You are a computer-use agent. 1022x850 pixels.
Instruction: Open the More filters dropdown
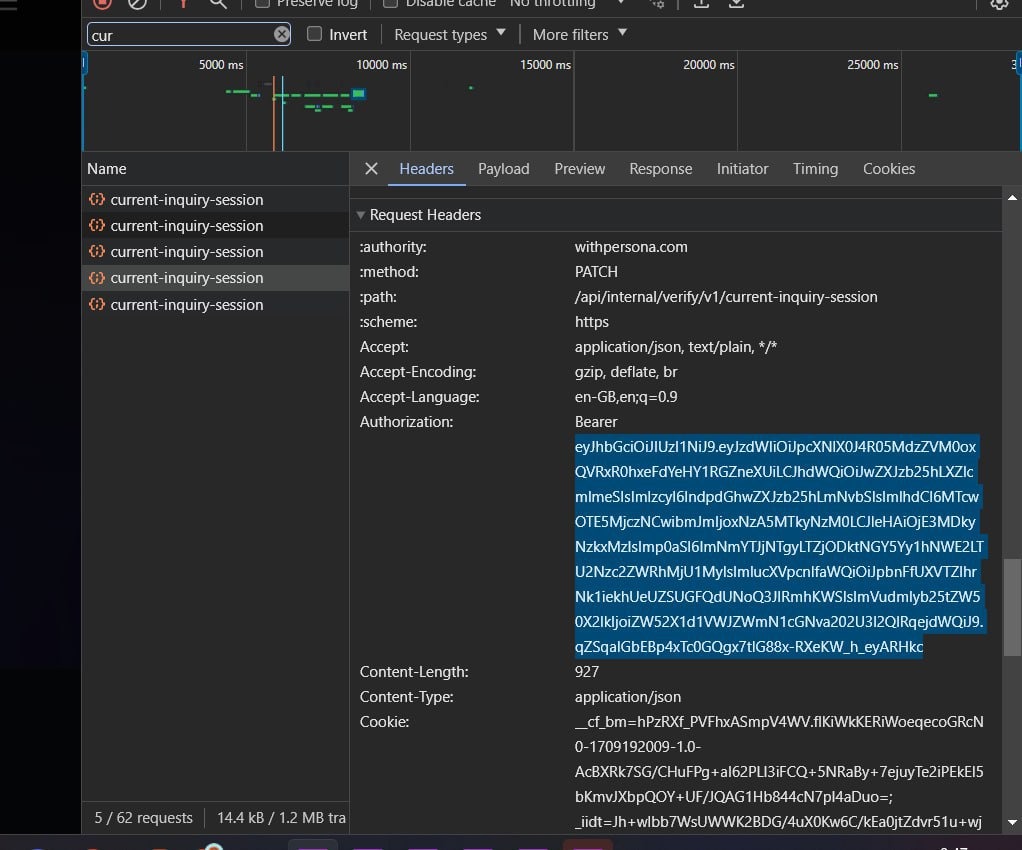click(x=579, y=34)
